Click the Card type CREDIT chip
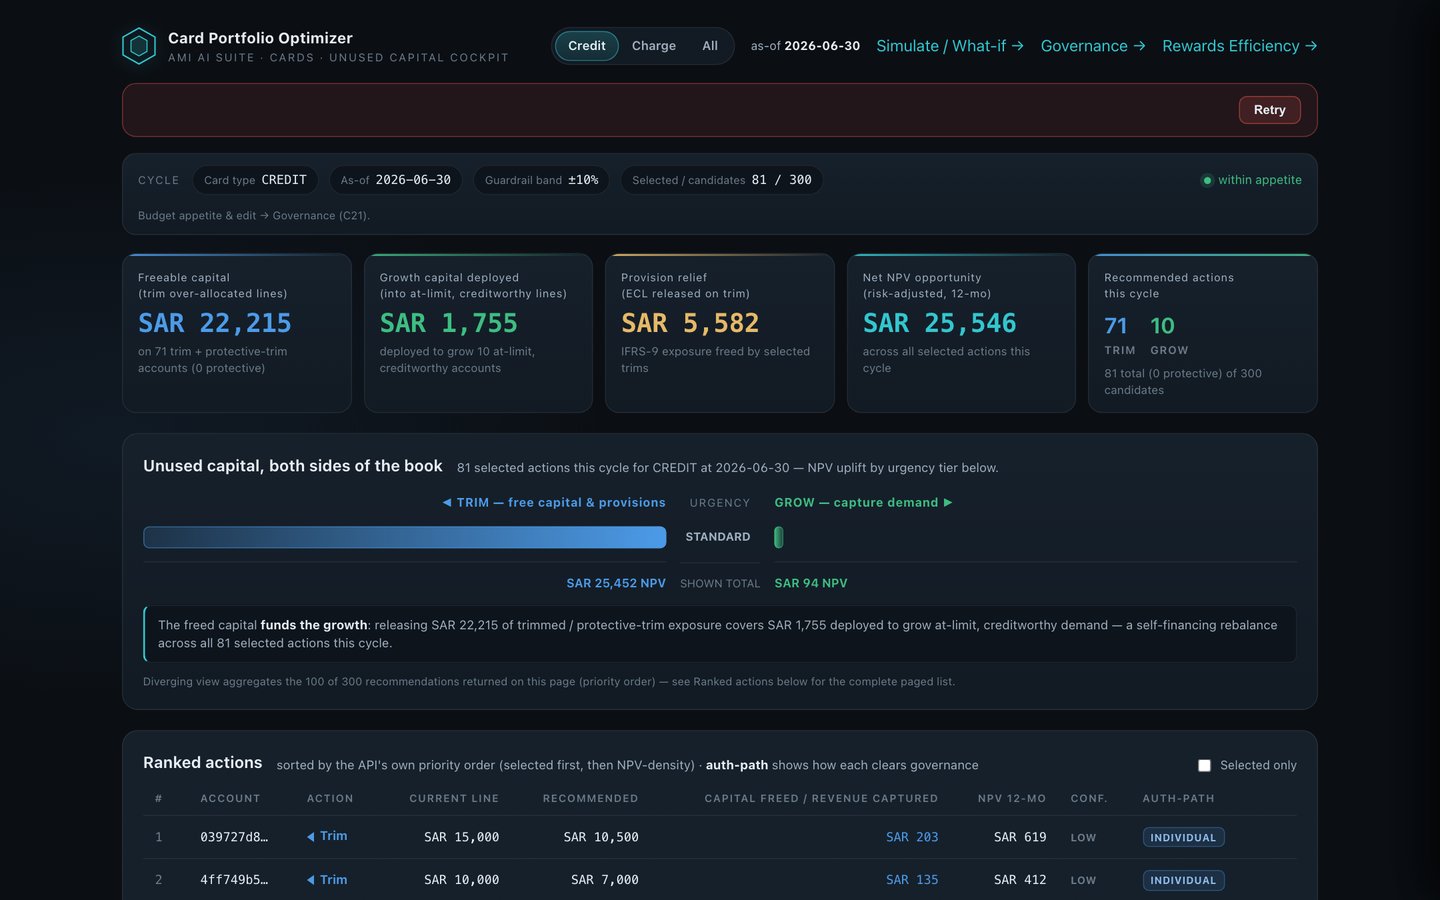This screenshot has width=1440, height=900. tap(255, 180)
